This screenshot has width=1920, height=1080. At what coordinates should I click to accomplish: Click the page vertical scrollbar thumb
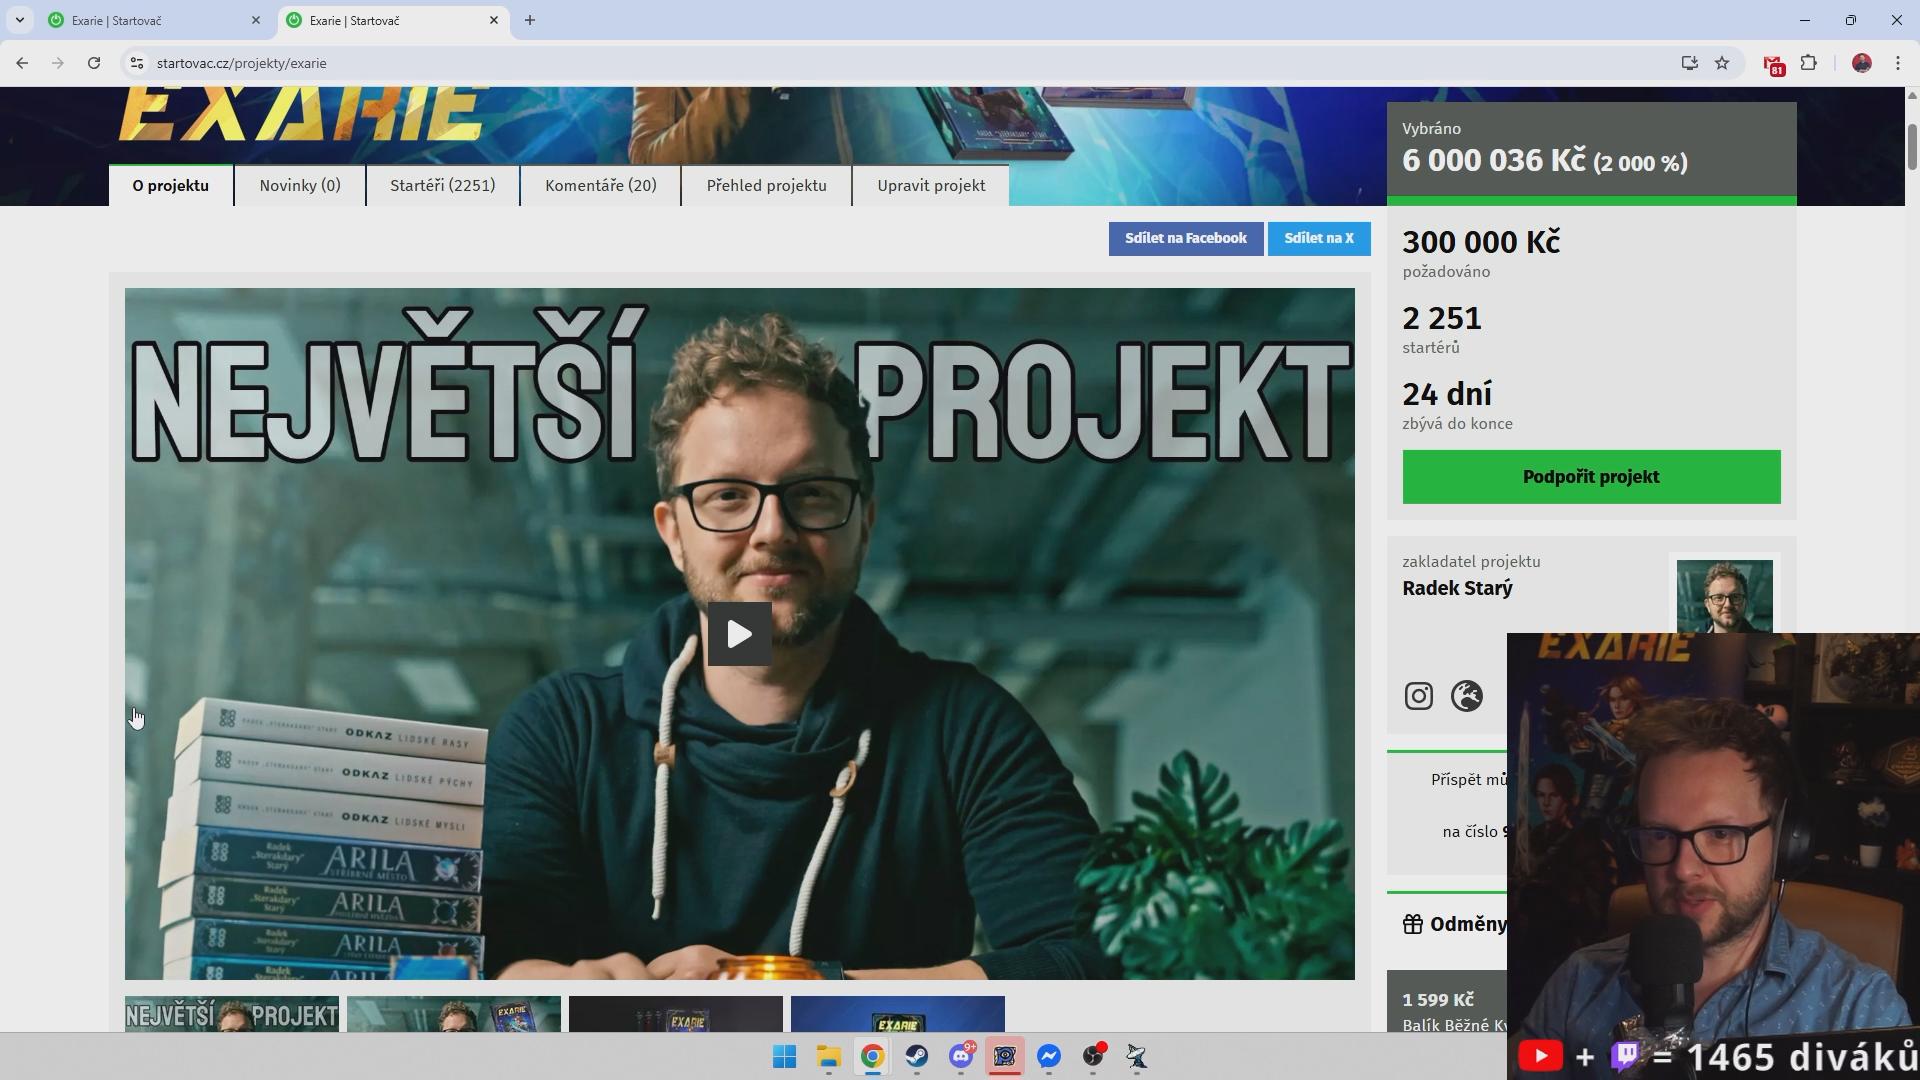point(1911,145)
